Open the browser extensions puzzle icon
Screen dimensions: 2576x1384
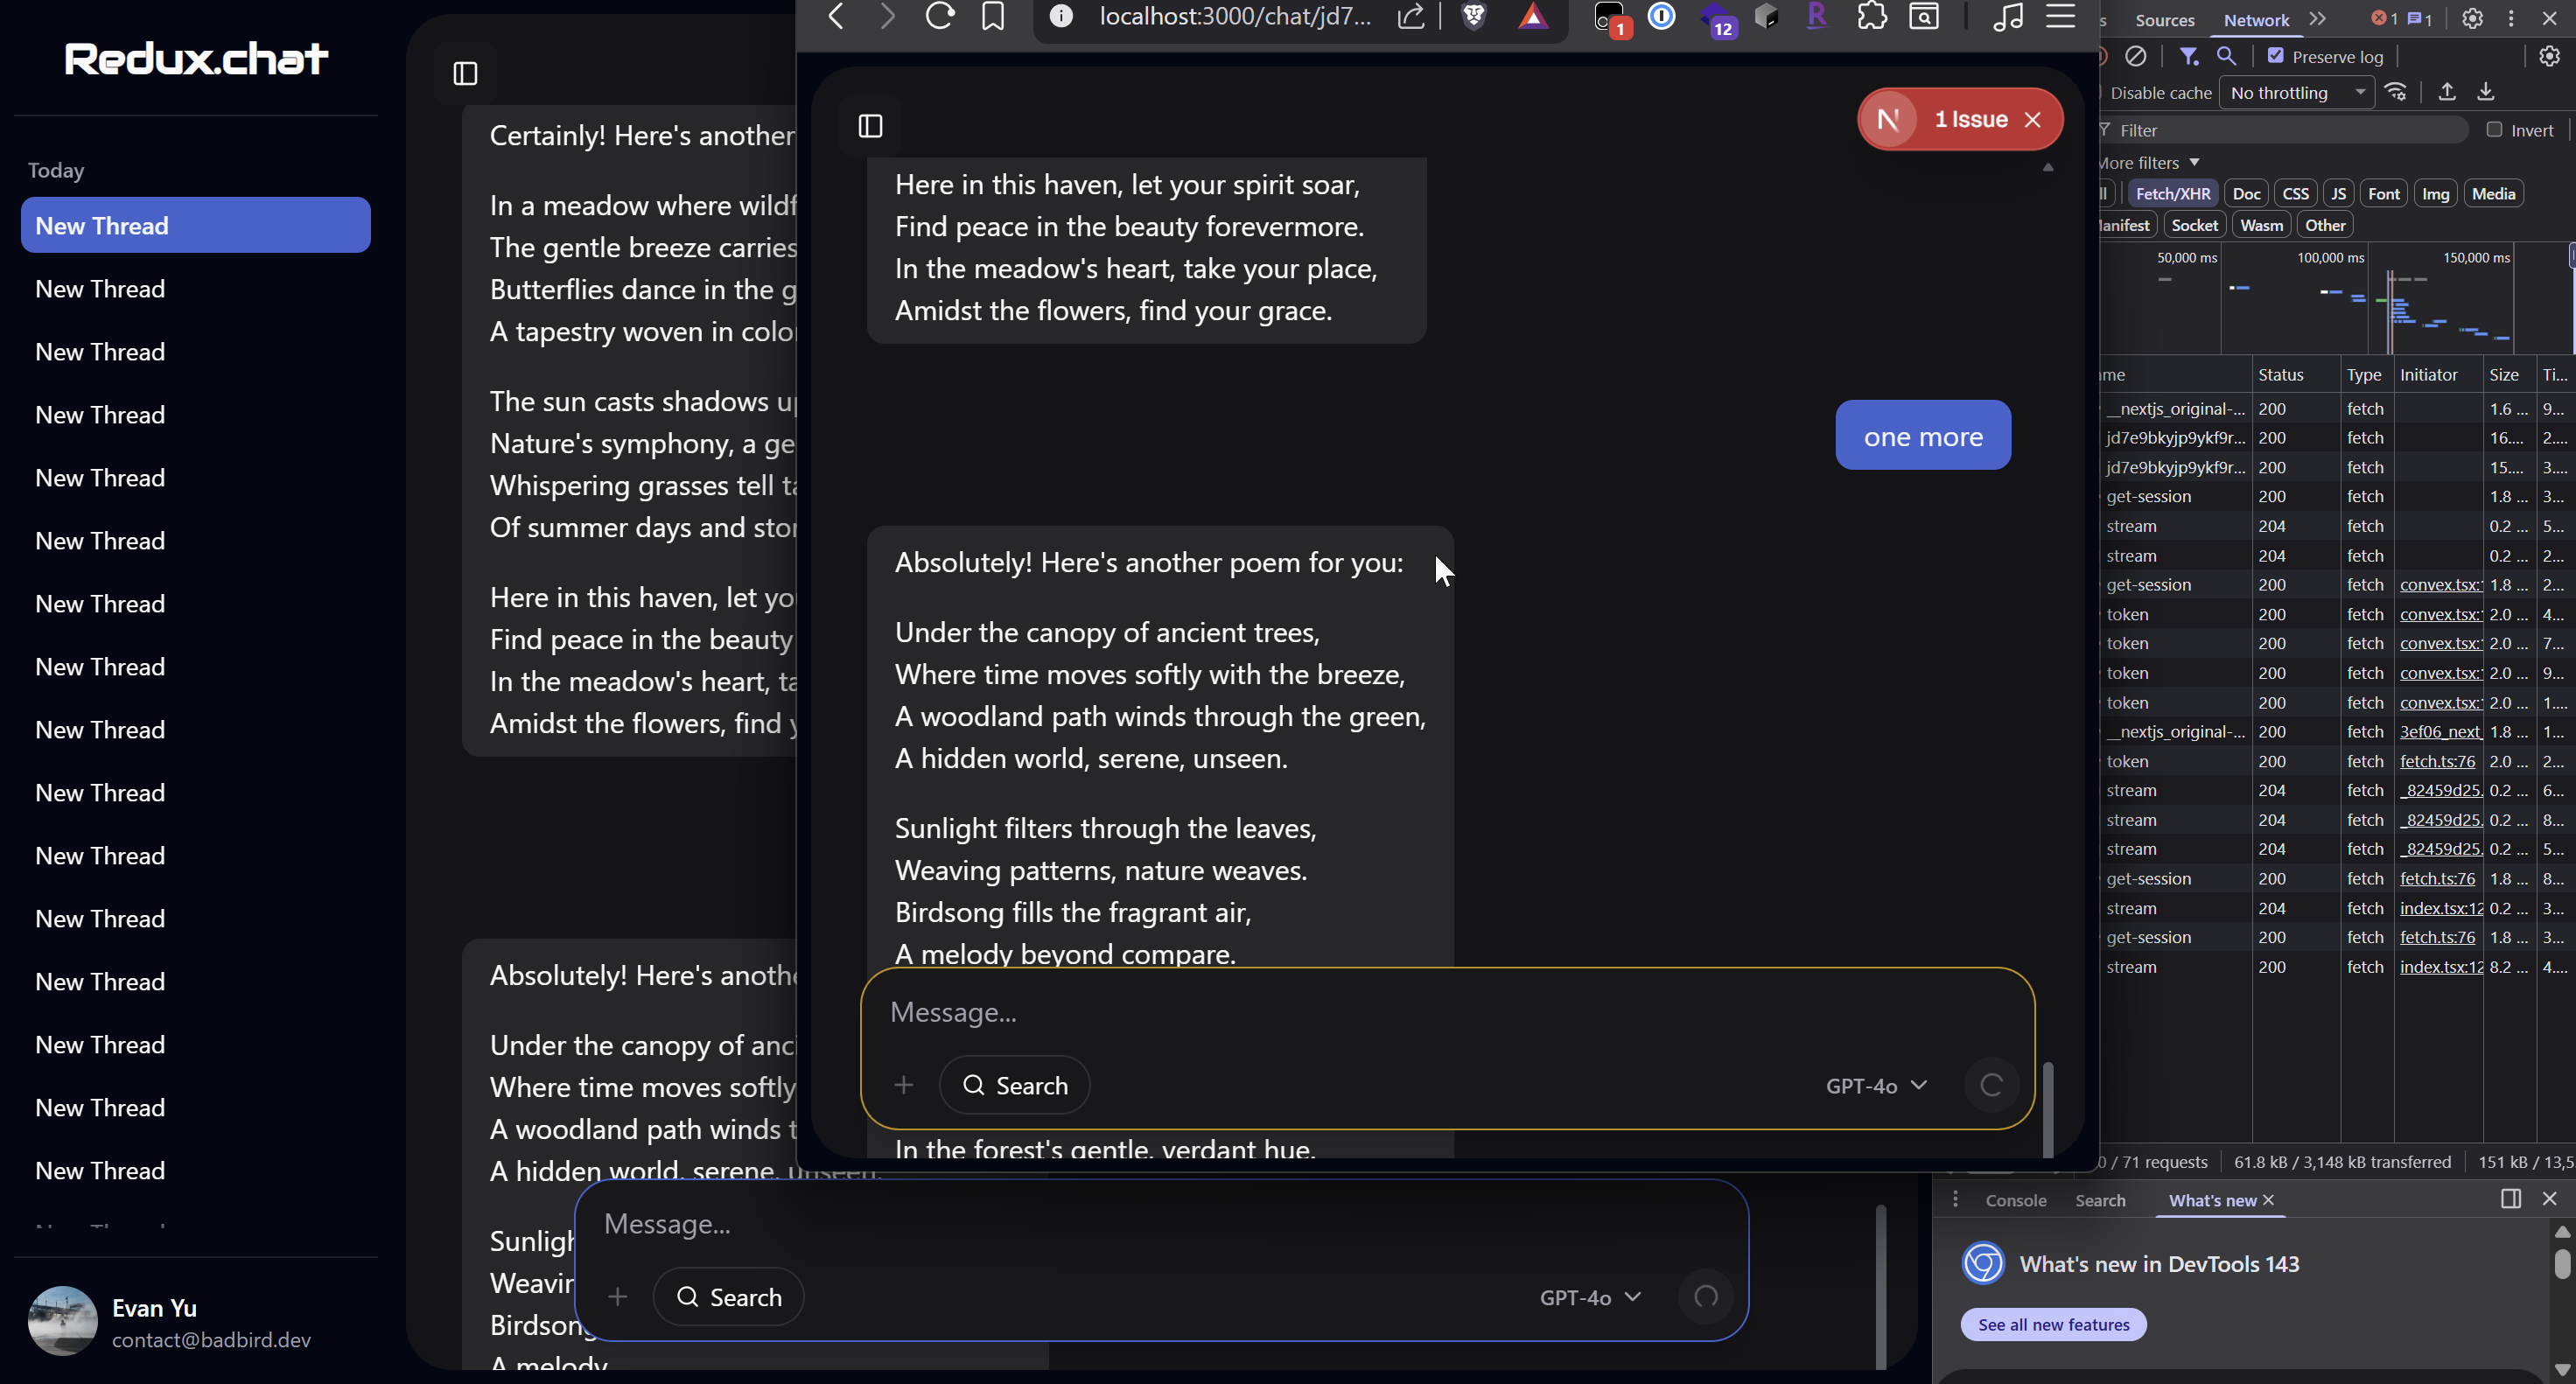(x=1871, y=16)
